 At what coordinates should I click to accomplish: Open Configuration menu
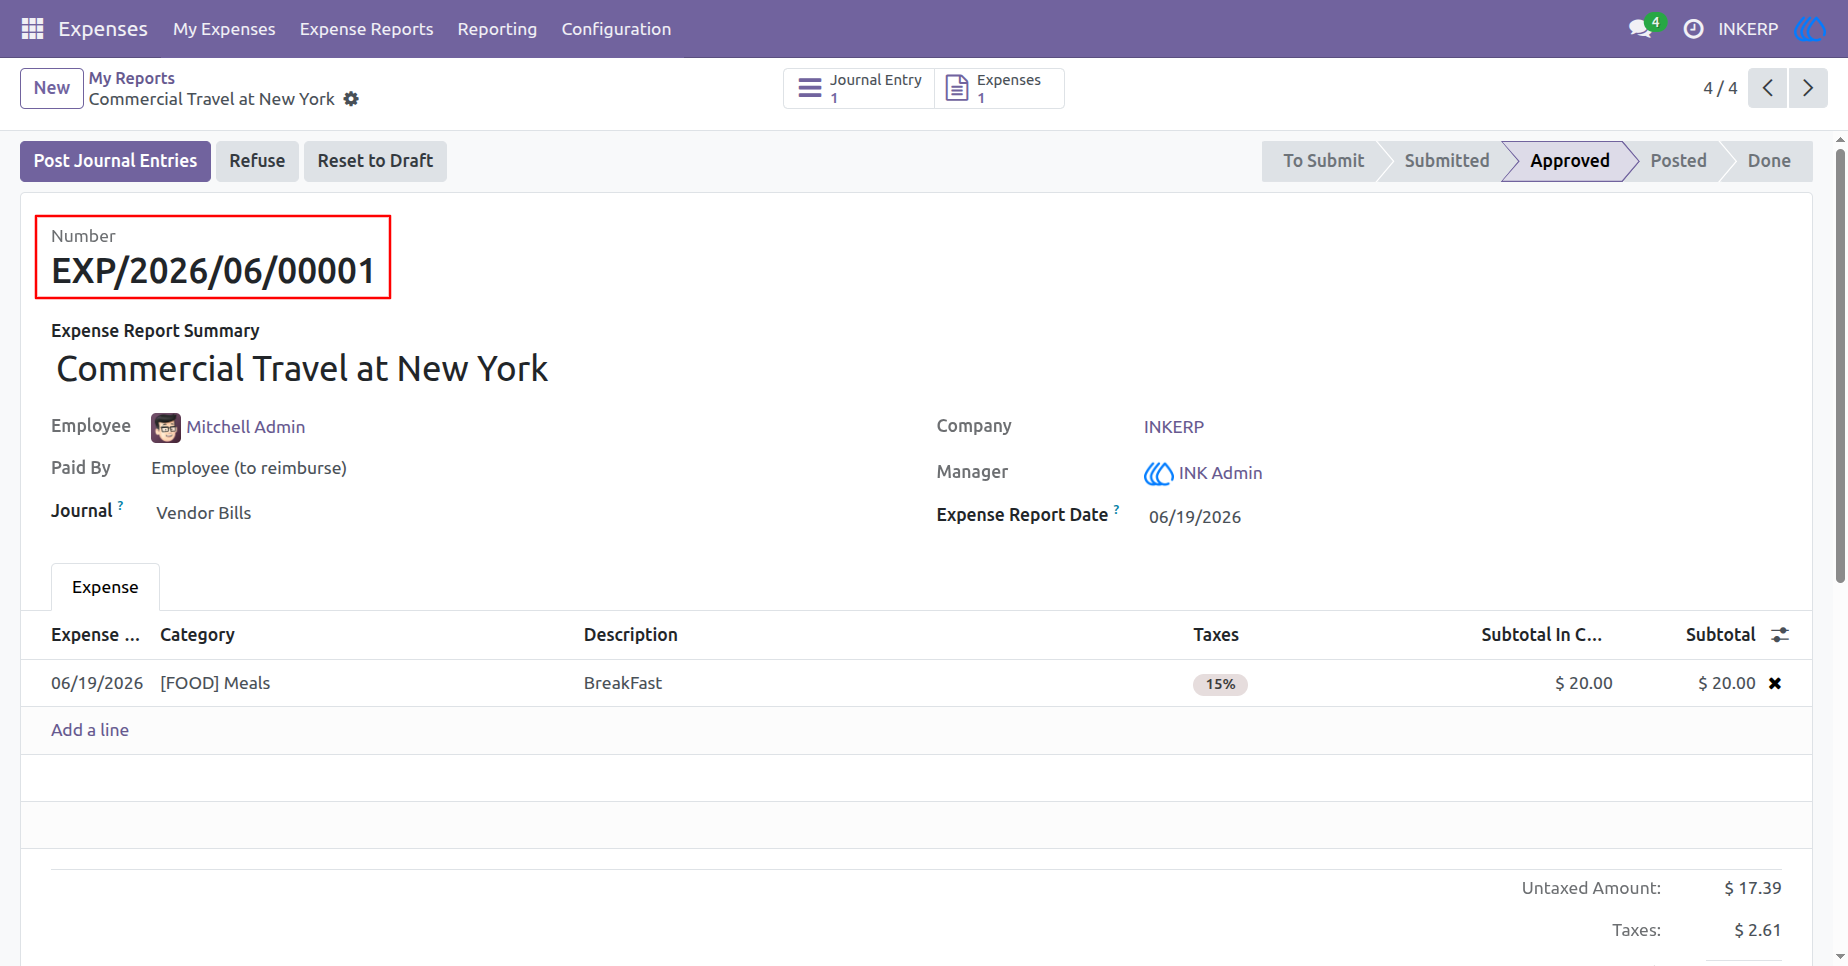click(616, 29)
